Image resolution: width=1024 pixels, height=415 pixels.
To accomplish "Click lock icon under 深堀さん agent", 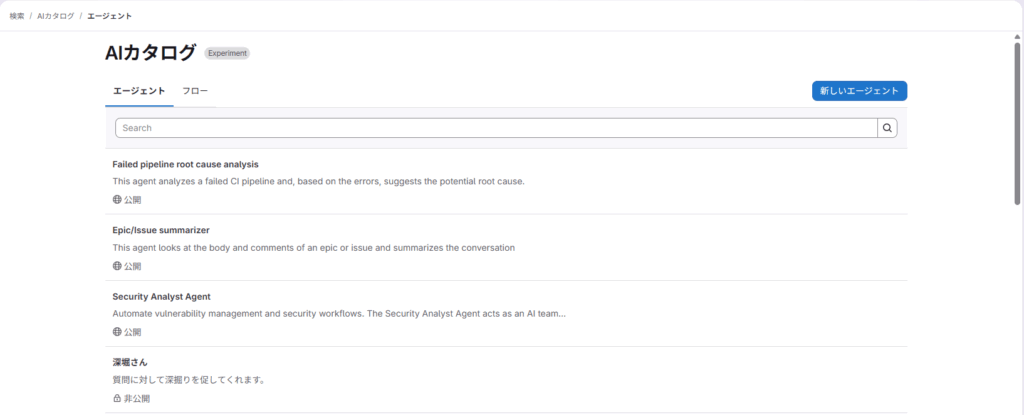I will tap(117, 398).
